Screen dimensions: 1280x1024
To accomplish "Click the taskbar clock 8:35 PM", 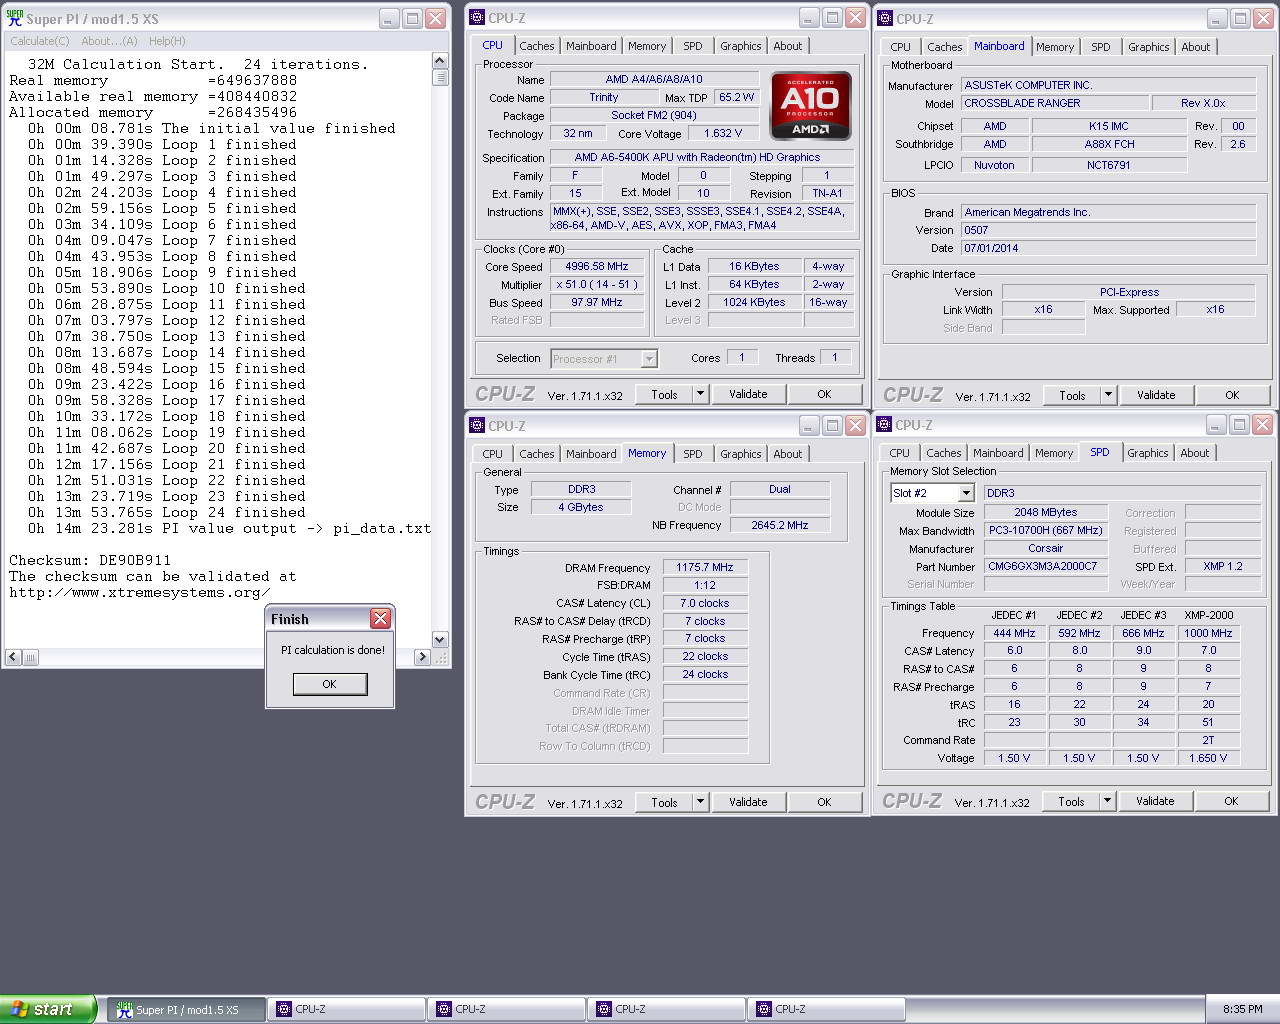I will pyautogui.click(x=1242, y=1009).
